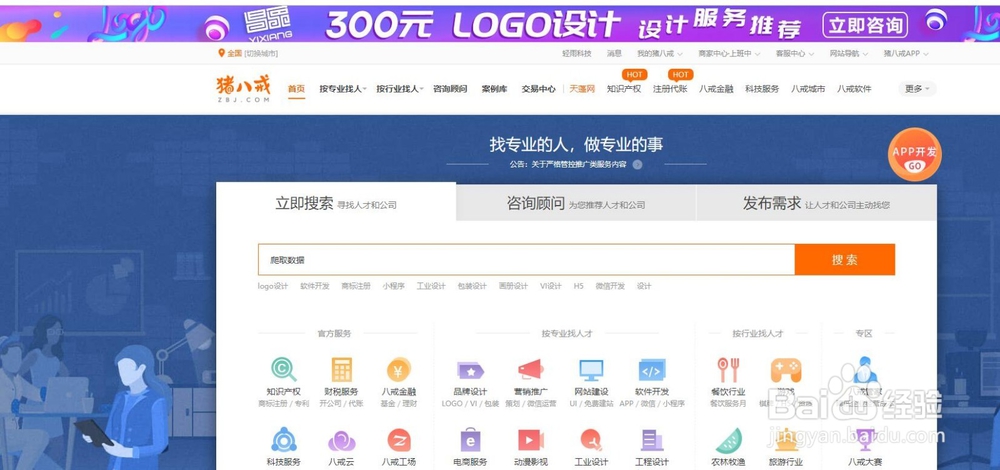The image size is (1000, 470).
Task: Select the VI设计 search suggestion
Action: [550, 286]
